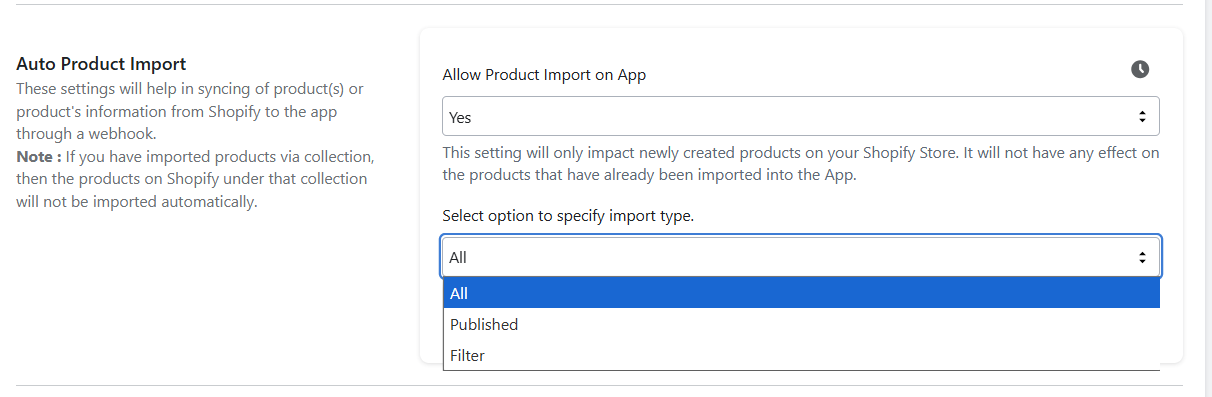Pick the Filter option from the list

click(x=801, y=355)
